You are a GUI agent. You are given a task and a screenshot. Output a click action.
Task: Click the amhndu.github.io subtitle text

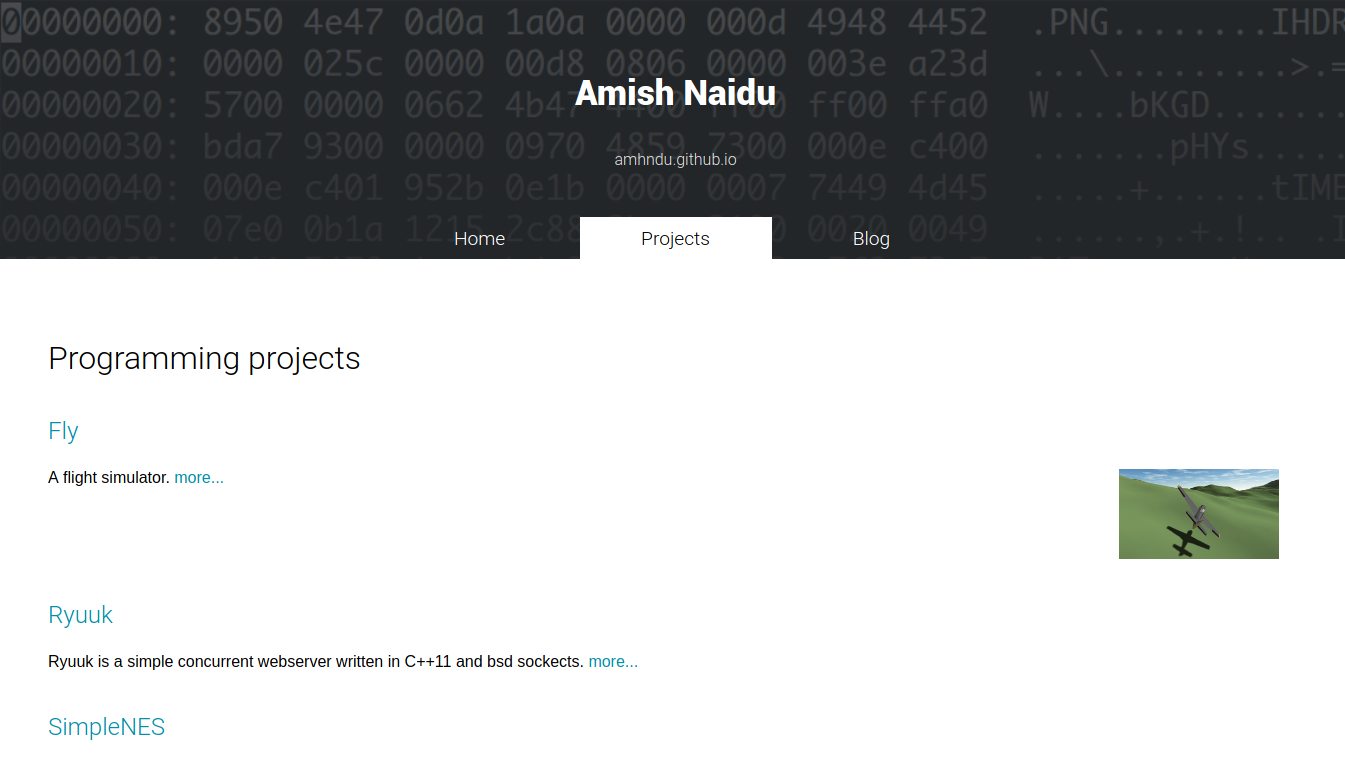point(675,159)
